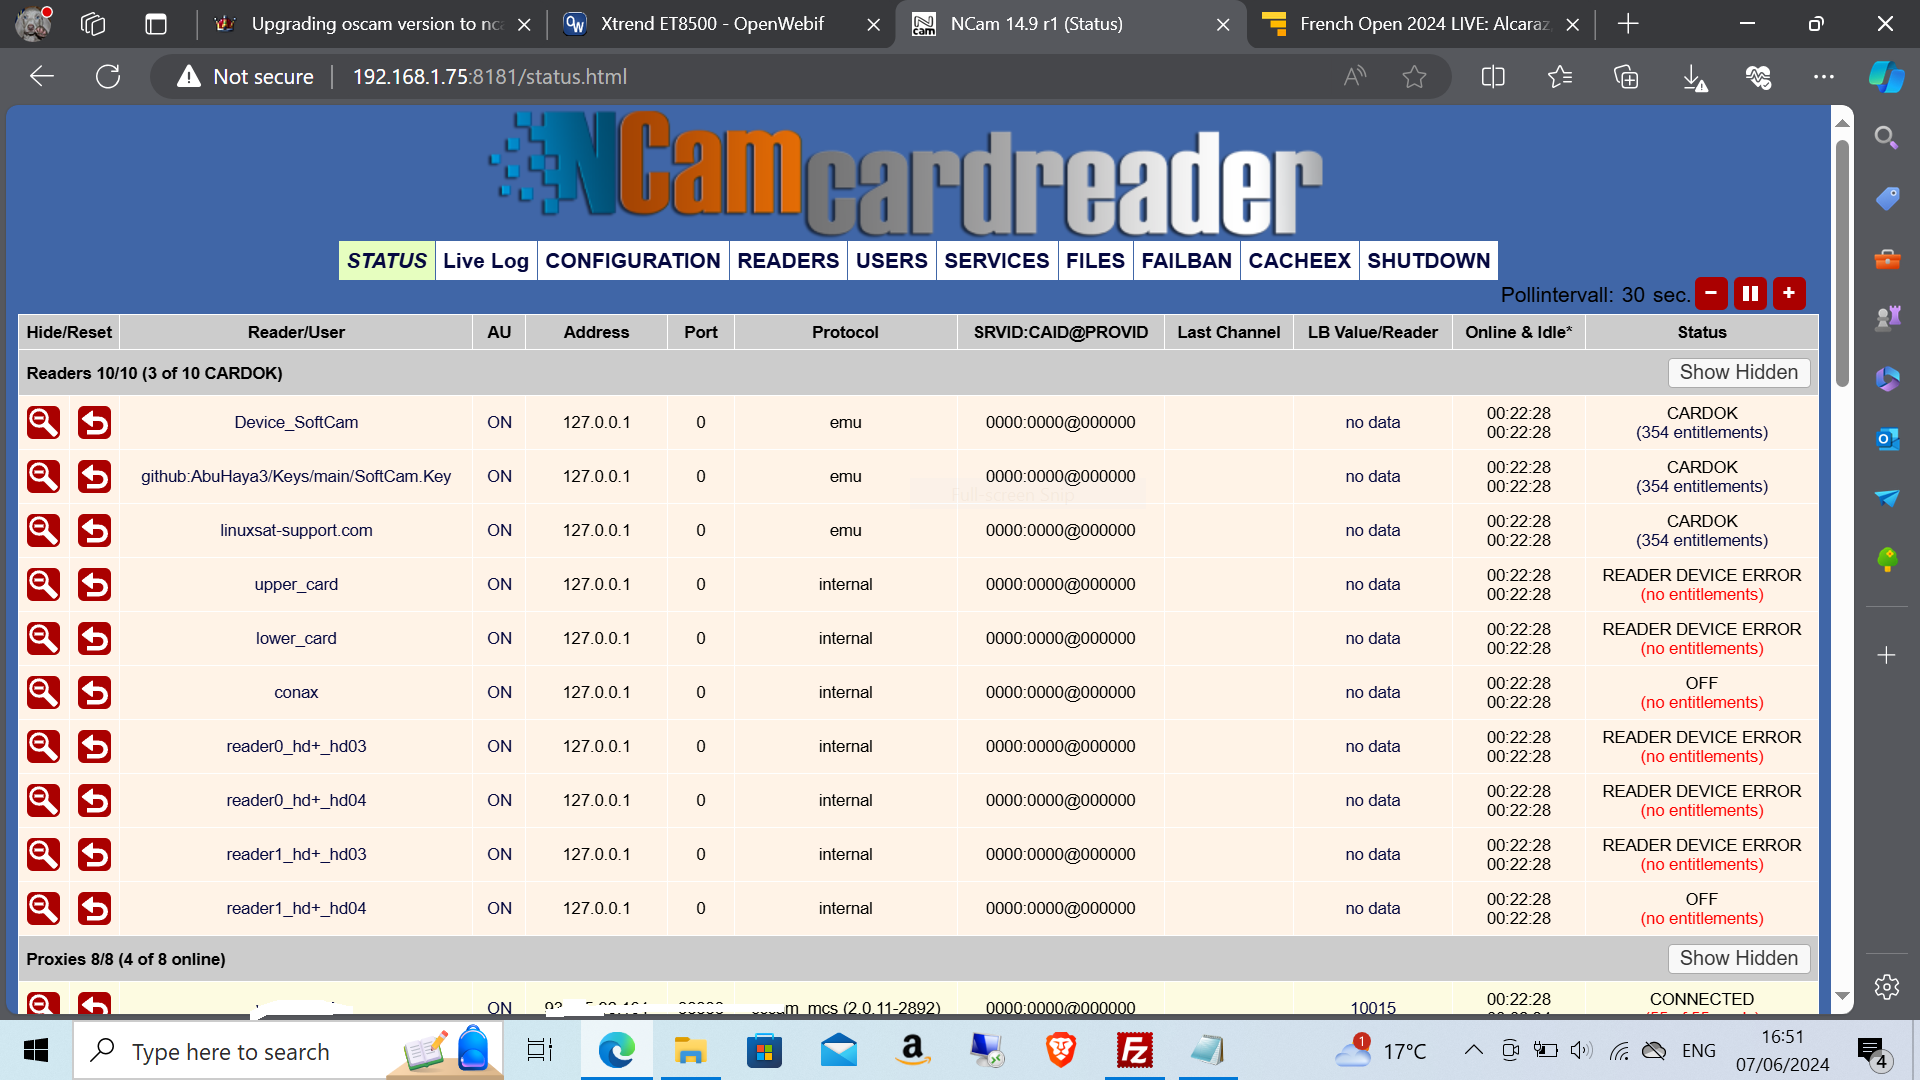The height and width of the screenshot is (1080, 1920).
Task: Reset the reader1_hd+_hd04 reader
Action: [95, 909]
